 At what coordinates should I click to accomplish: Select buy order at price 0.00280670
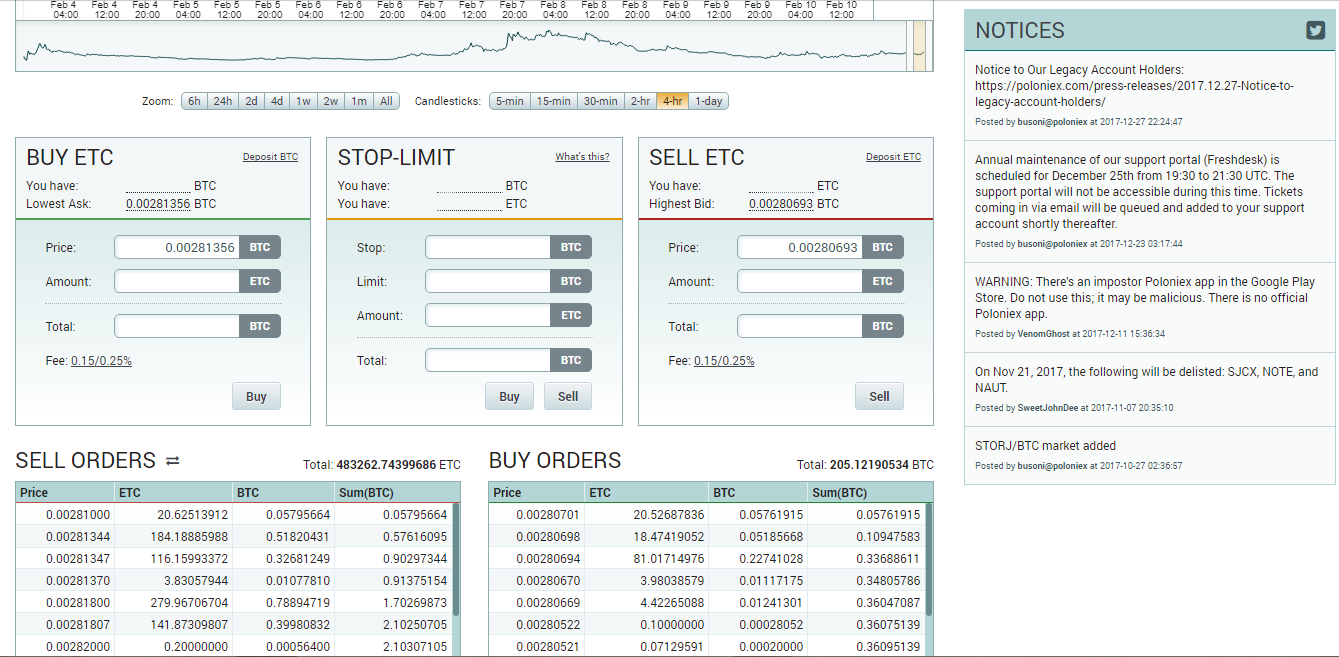(706, 580)
